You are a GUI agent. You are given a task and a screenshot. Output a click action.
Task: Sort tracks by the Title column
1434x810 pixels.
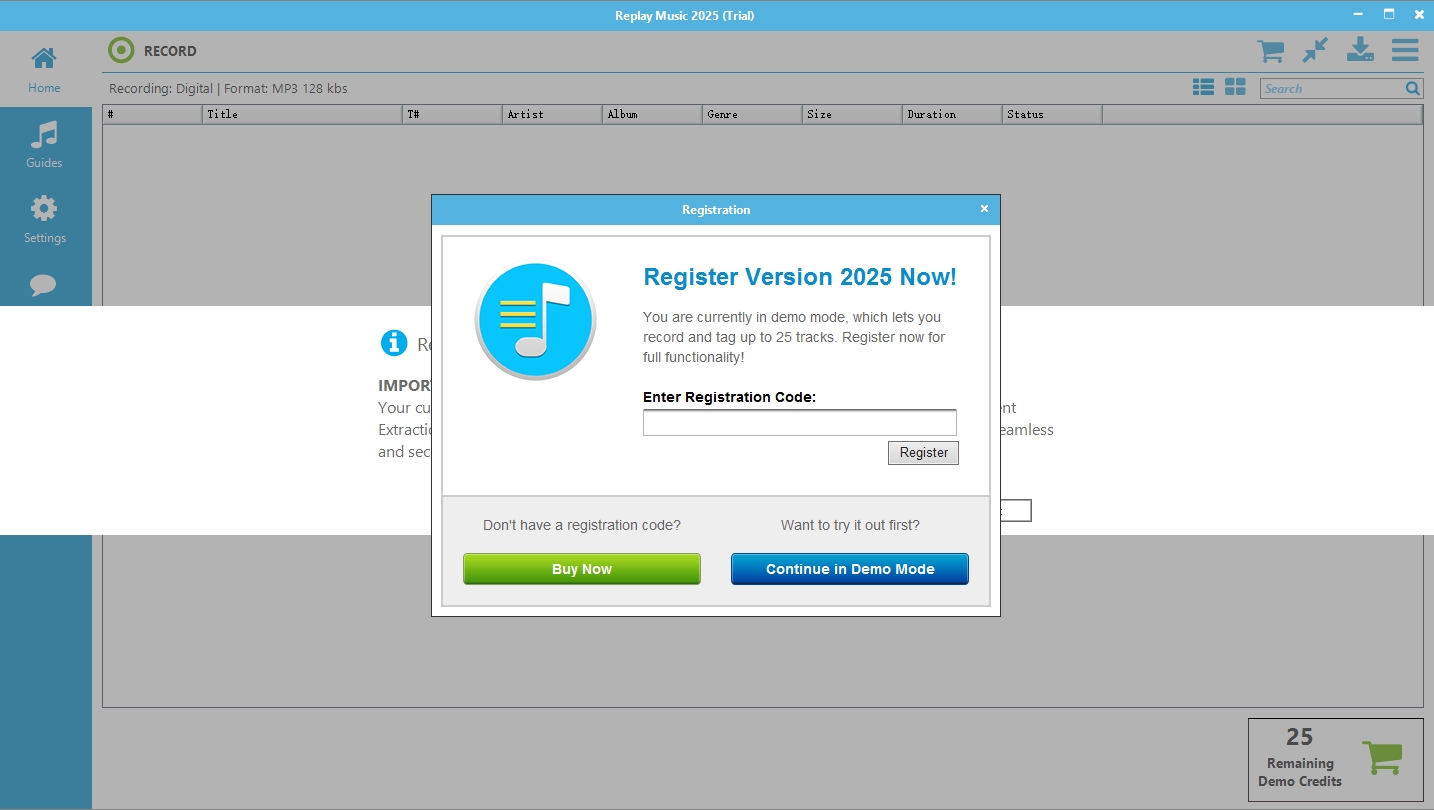302,114
